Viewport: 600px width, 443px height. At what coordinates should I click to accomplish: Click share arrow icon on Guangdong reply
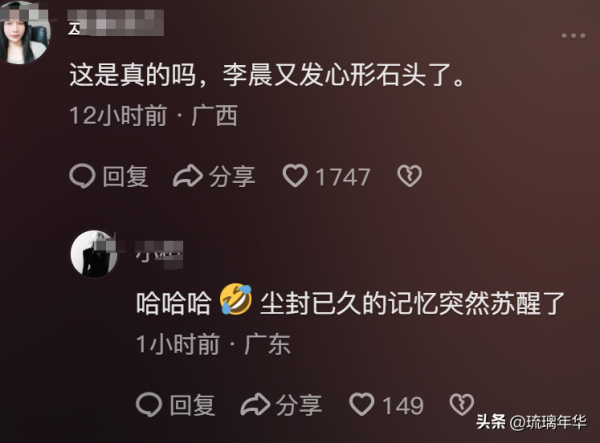click(x=255, y=405)
